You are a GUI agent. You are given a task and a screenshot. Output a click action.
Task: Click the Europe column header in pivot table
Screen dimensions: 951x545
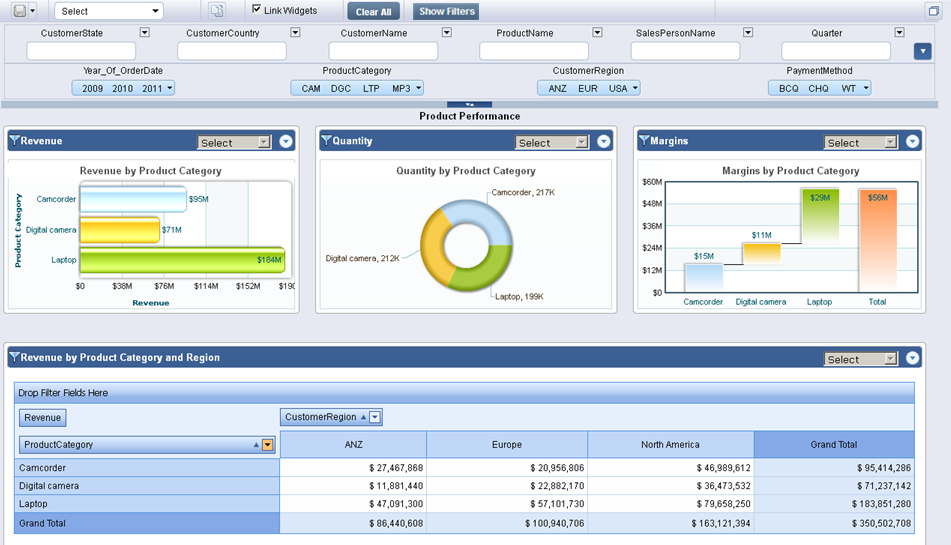pos(506,445)
